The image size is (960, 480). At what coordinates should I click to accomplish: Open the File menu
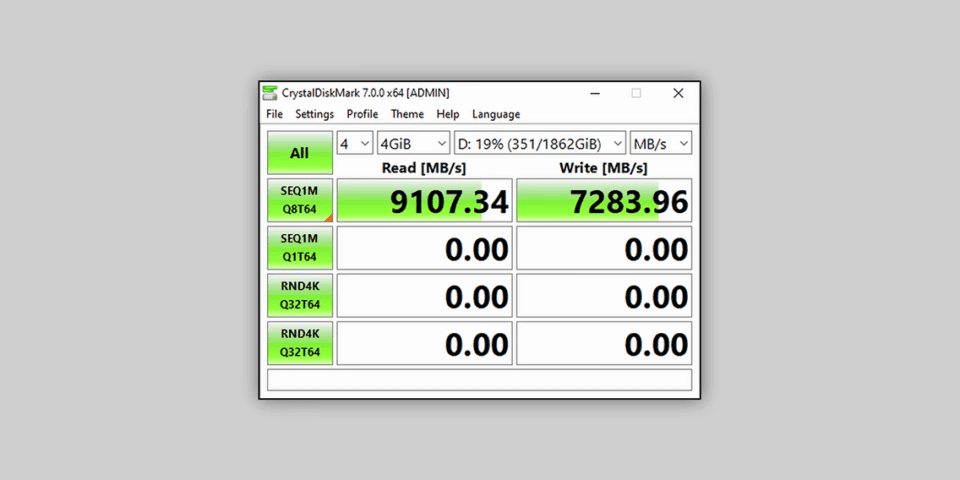(x=274, y=114)
